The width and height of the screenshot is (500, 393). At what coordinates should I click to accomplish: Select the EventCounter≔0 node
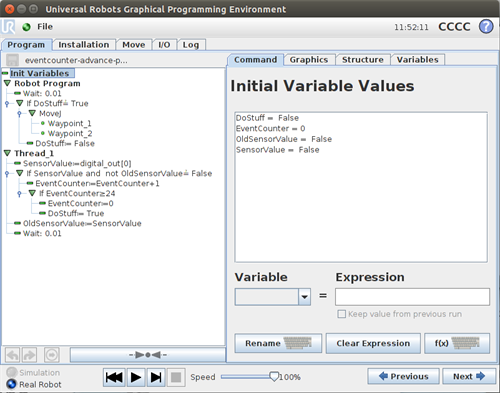[80, 203]
